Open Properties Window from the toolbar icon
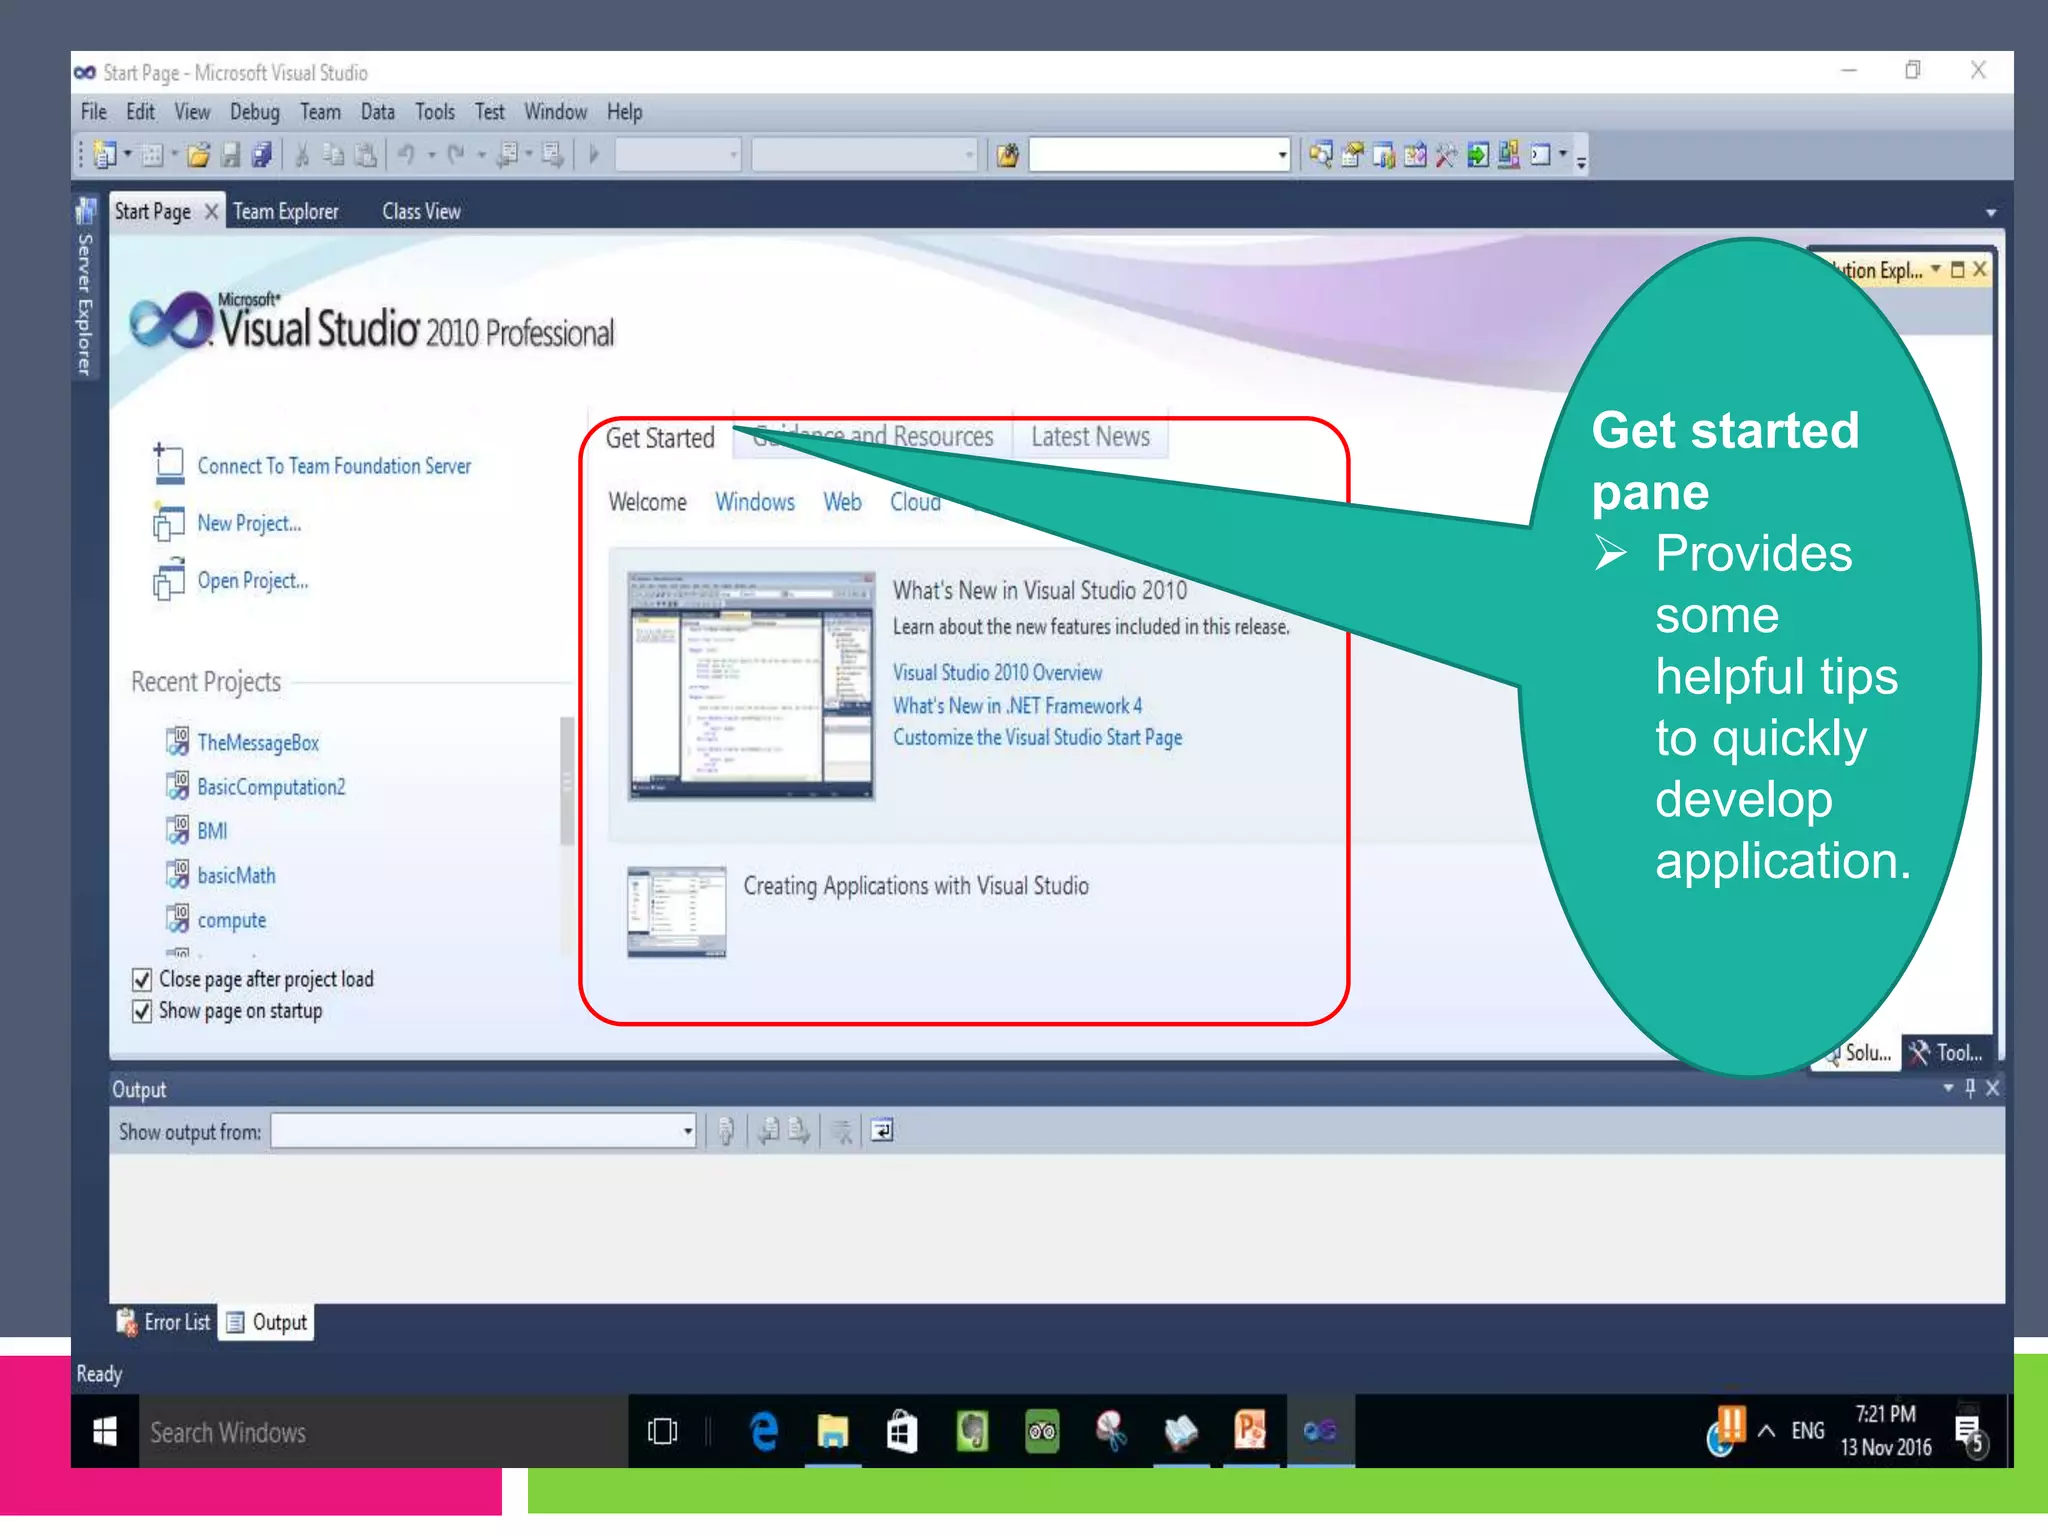2048x1536 pixels. tap(1352, 154)
